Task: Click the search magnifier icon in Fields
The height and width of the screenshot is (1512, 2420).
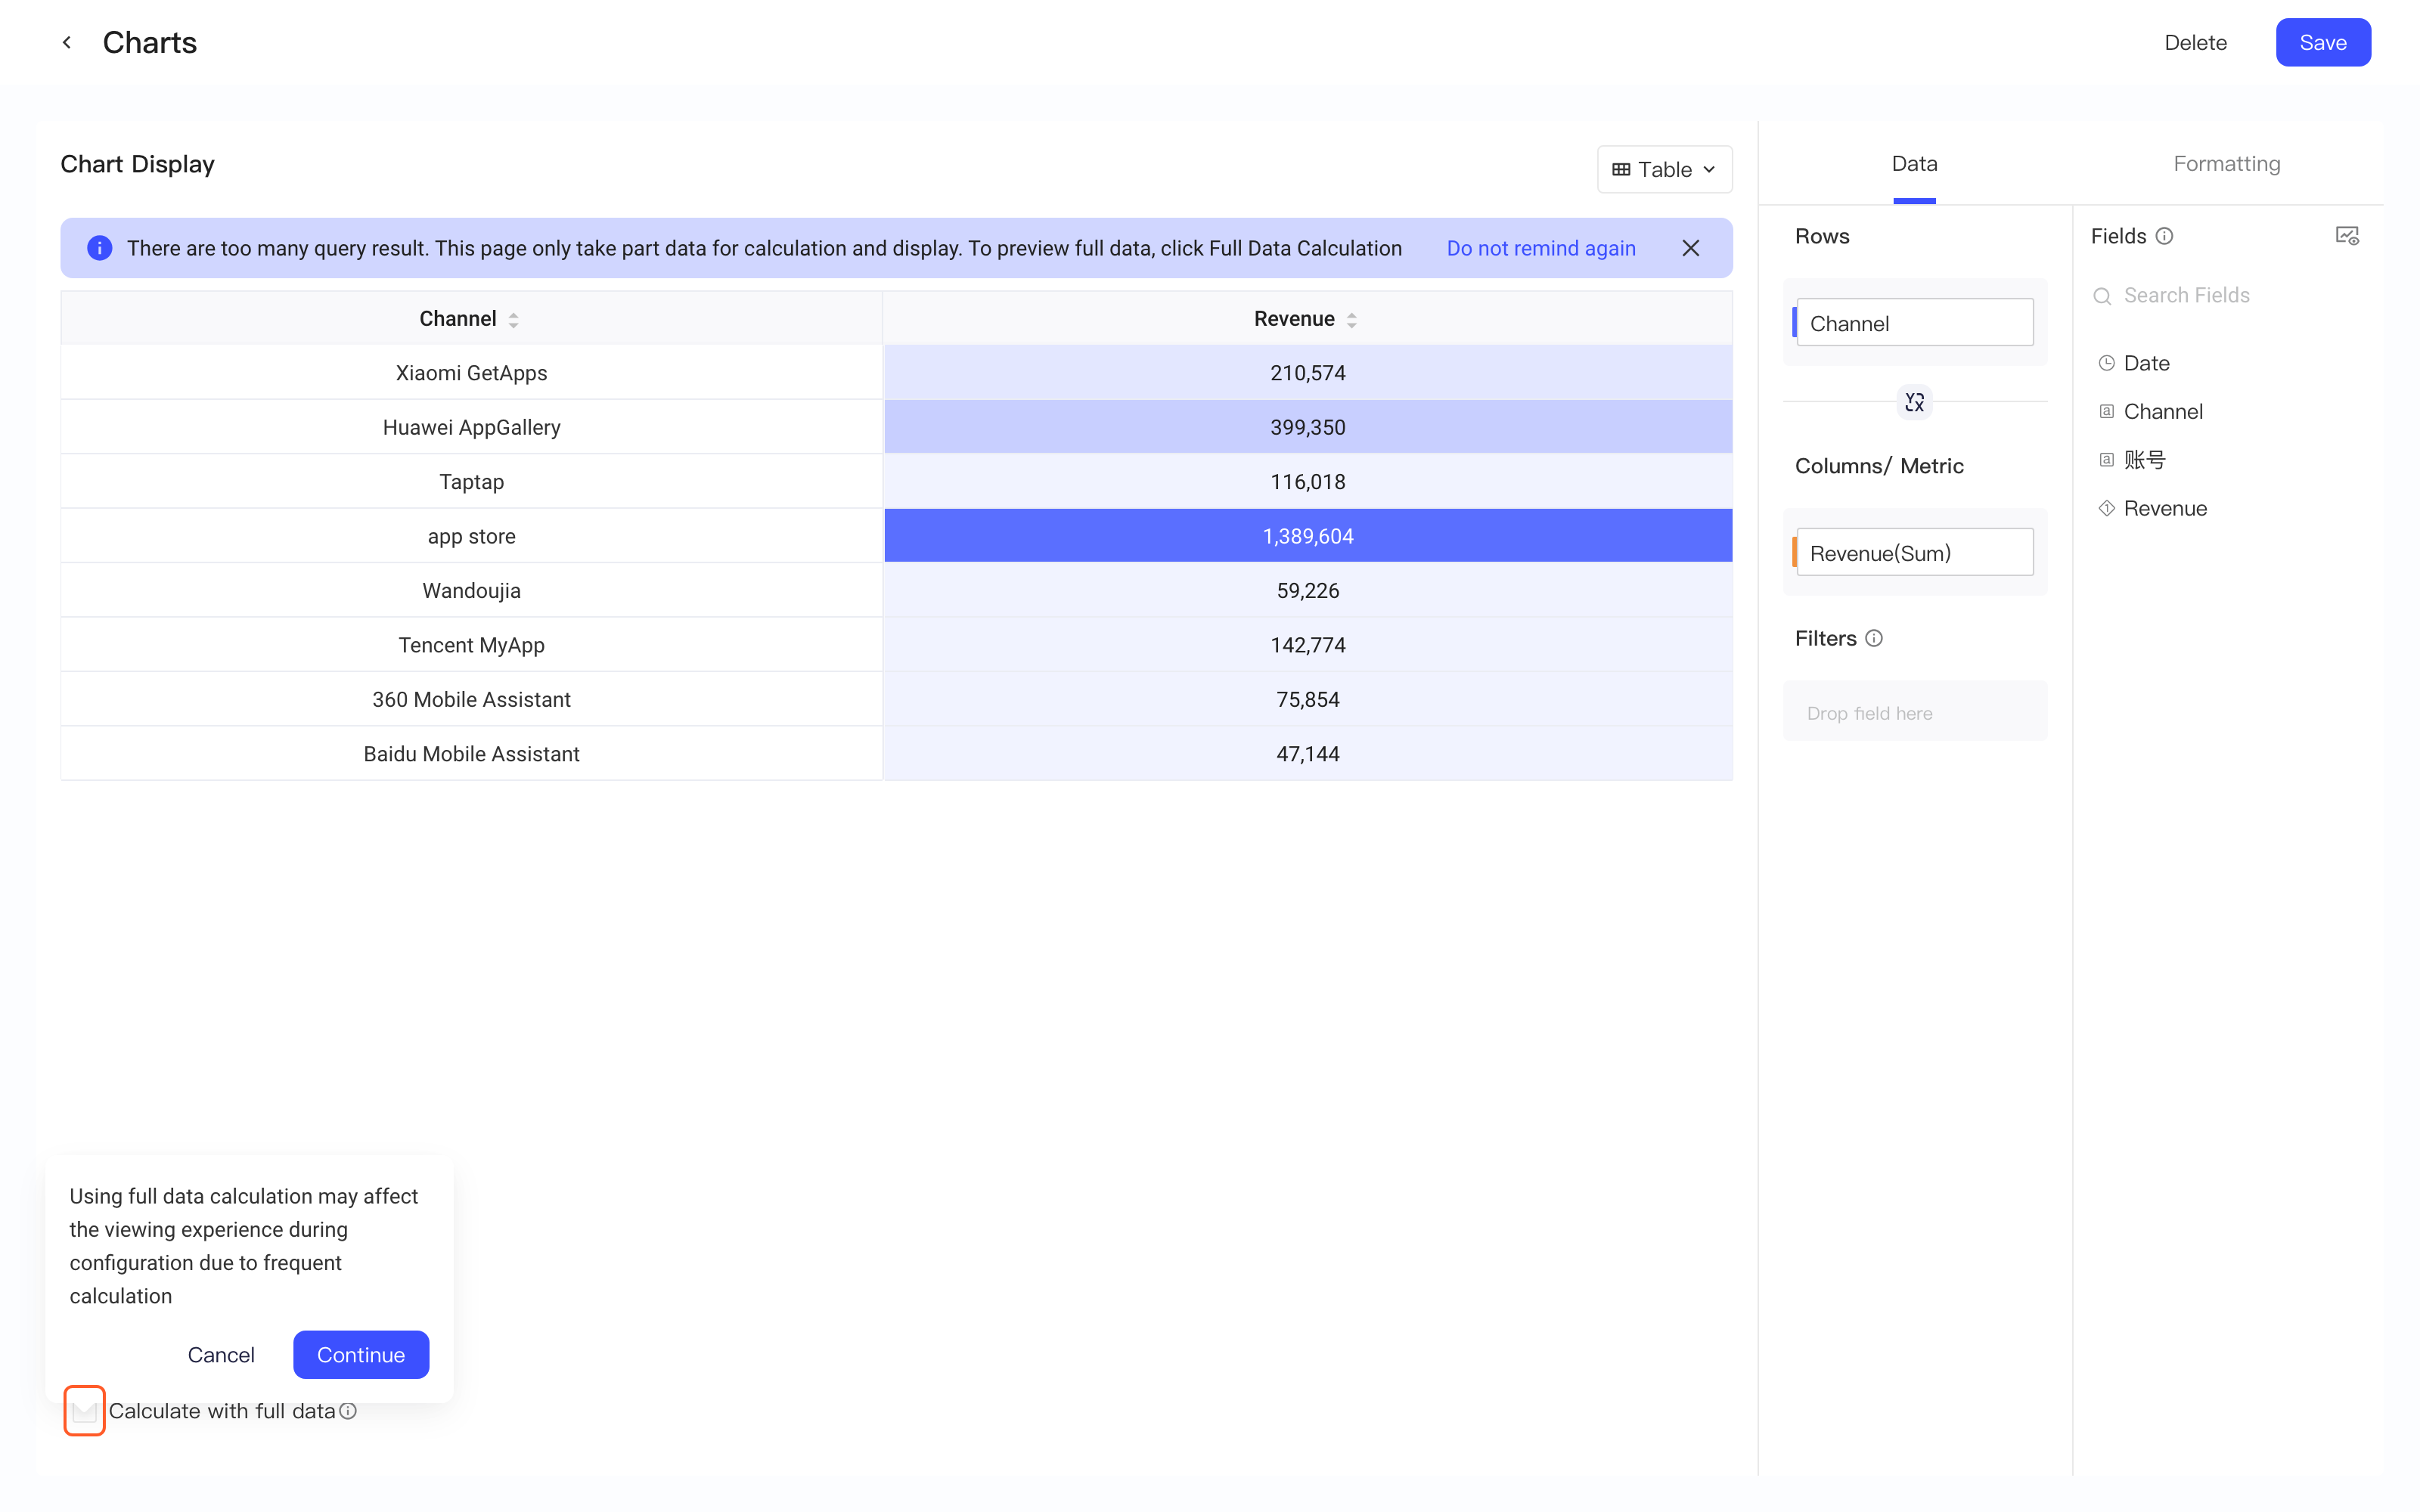Action: tap(2102, 296)
